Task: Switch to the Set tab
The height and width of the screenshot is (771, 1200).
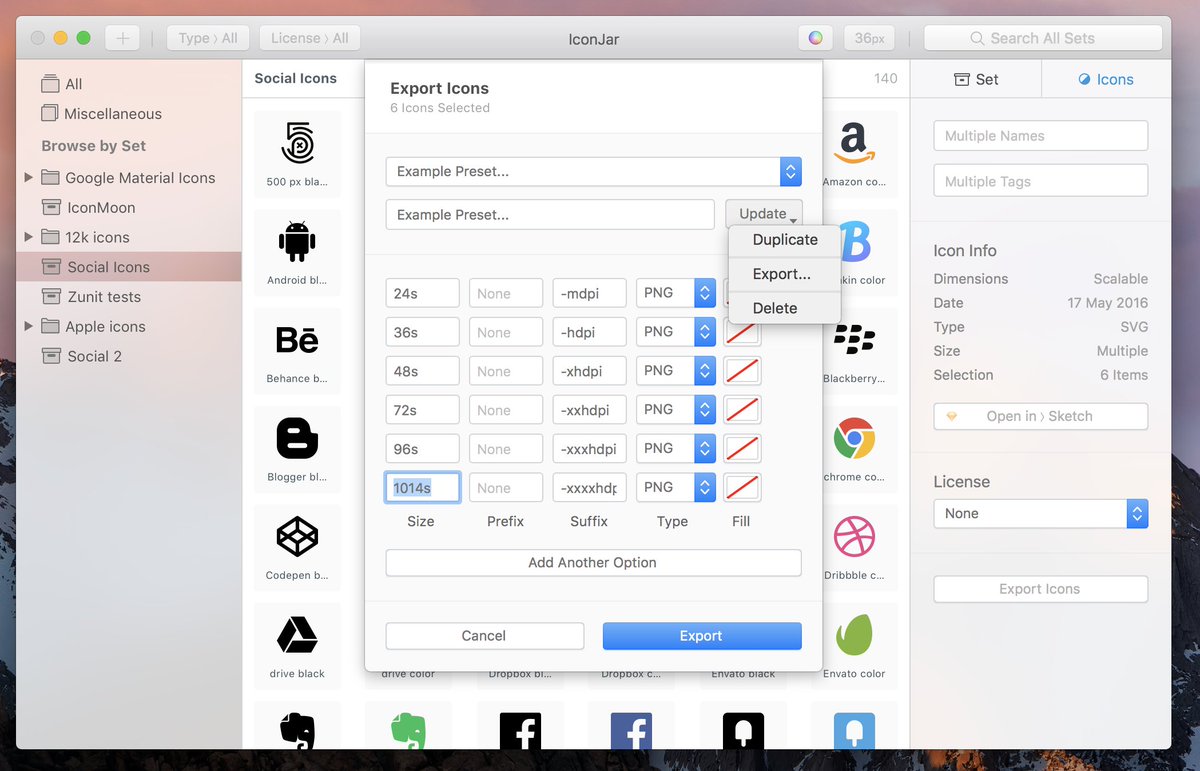Action: pos(976,79)
